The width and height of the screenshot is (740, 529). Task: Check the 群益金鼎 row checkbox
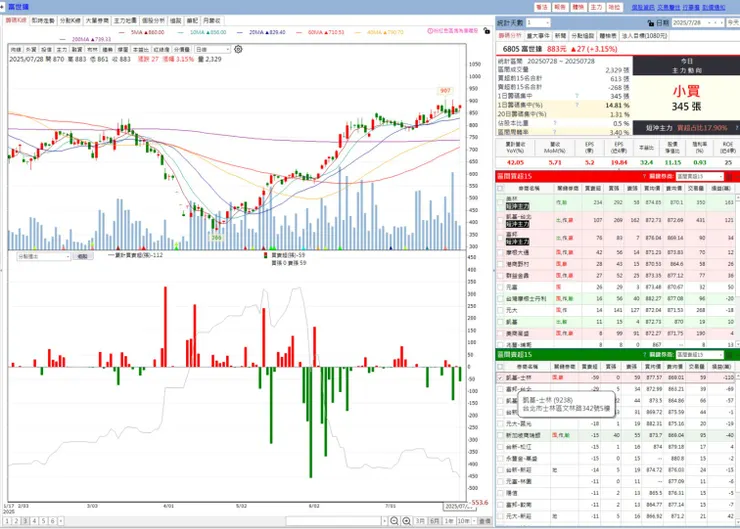click(x=500, y=276)
